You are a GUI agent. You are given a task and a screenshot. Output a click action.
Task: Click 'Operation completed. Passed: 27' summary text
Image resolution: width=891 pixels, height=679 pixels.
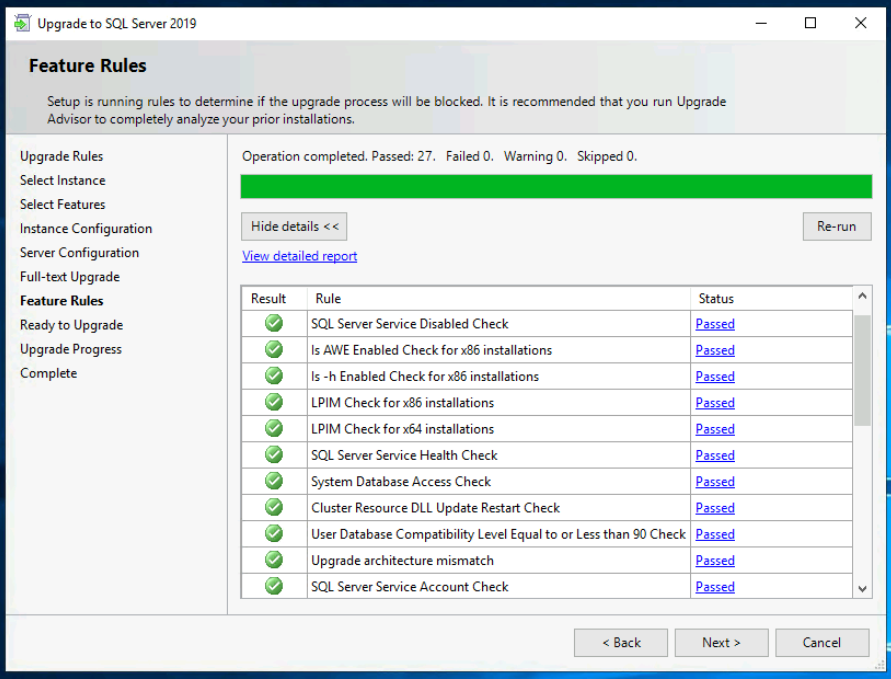pyautogui.click(x=338, y=156)
